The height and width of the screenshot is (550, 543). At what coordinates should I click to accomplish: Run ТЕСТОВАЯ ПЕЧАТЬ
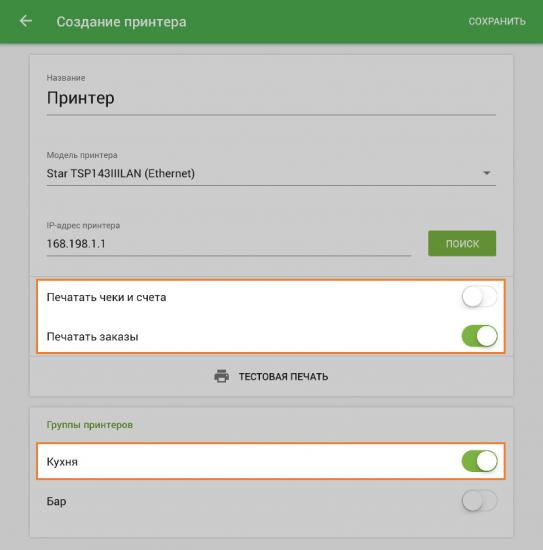coord(271,376)
